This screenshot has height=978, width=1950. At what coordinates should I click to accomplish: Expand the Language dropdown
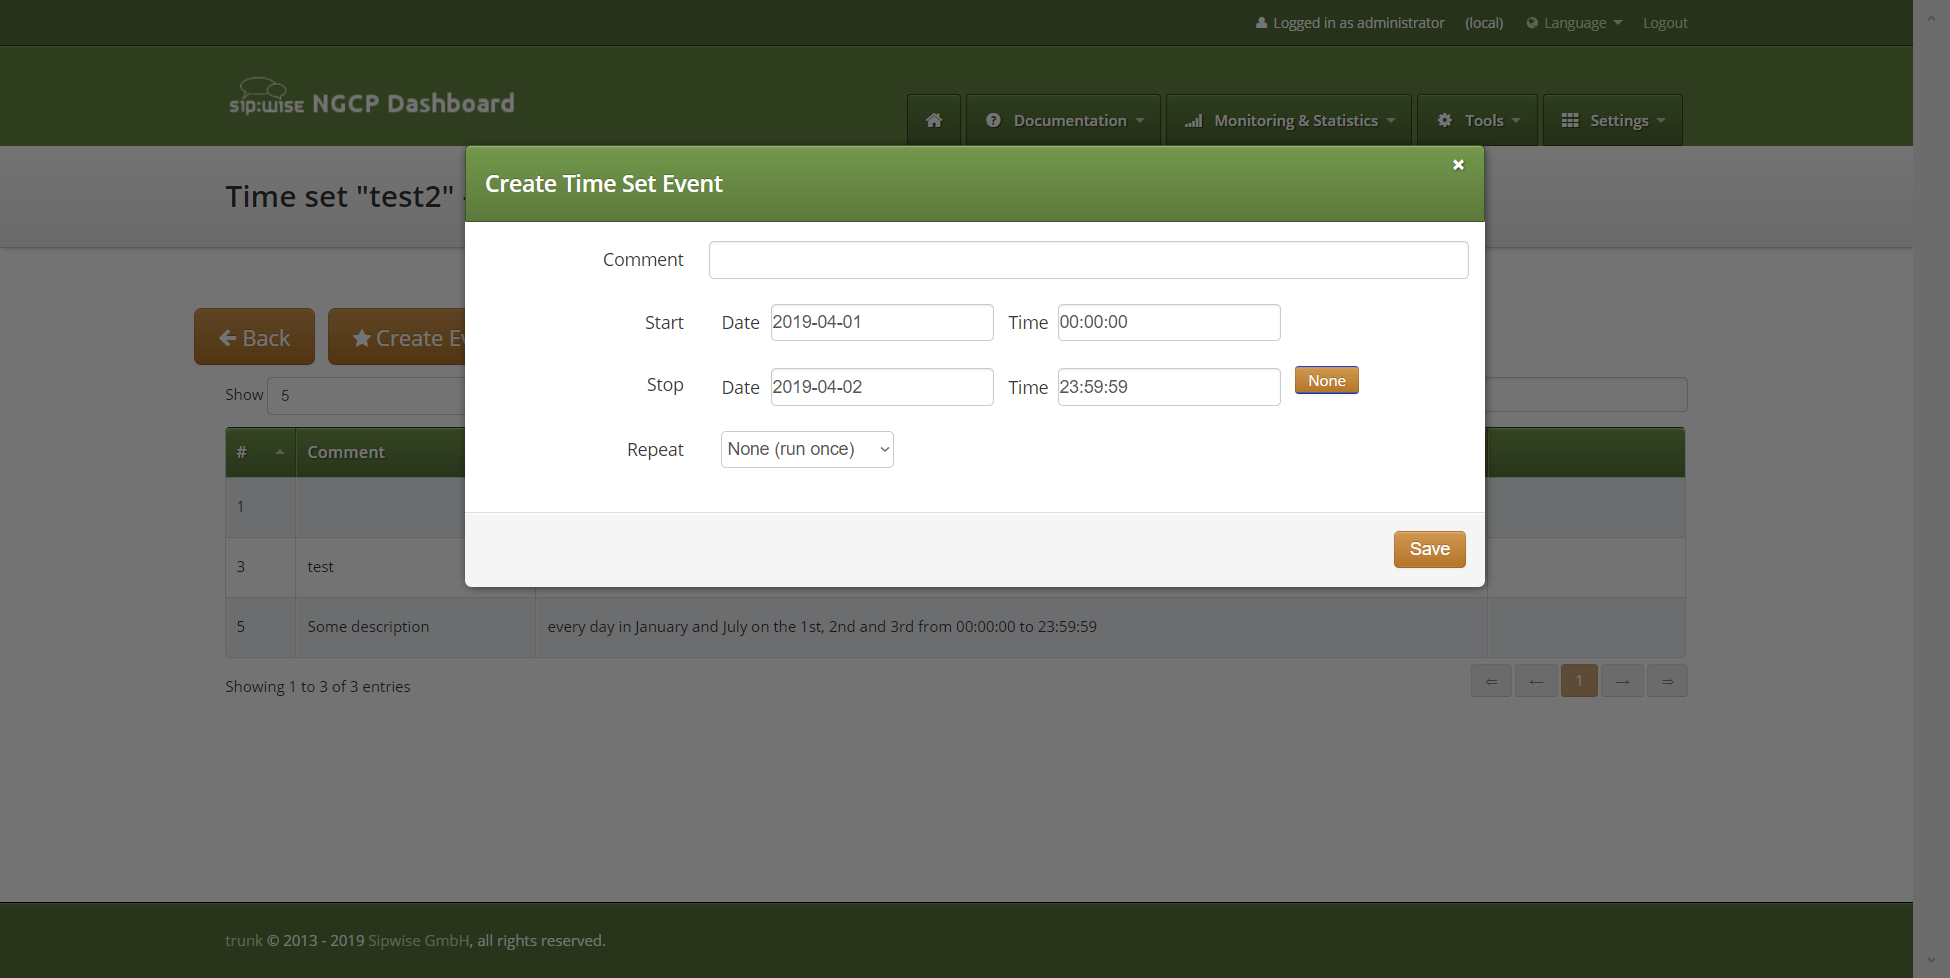[x=1575, y=23]
